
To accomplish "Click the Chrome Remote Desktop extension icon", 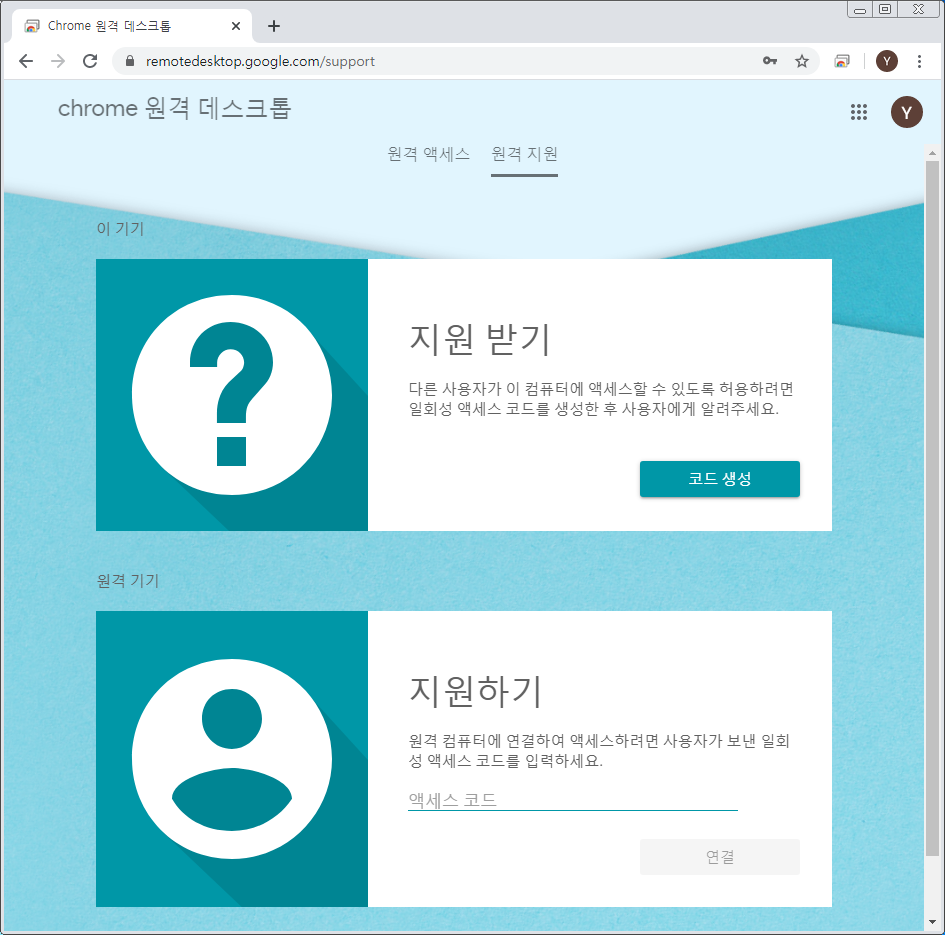I will 842,61.
